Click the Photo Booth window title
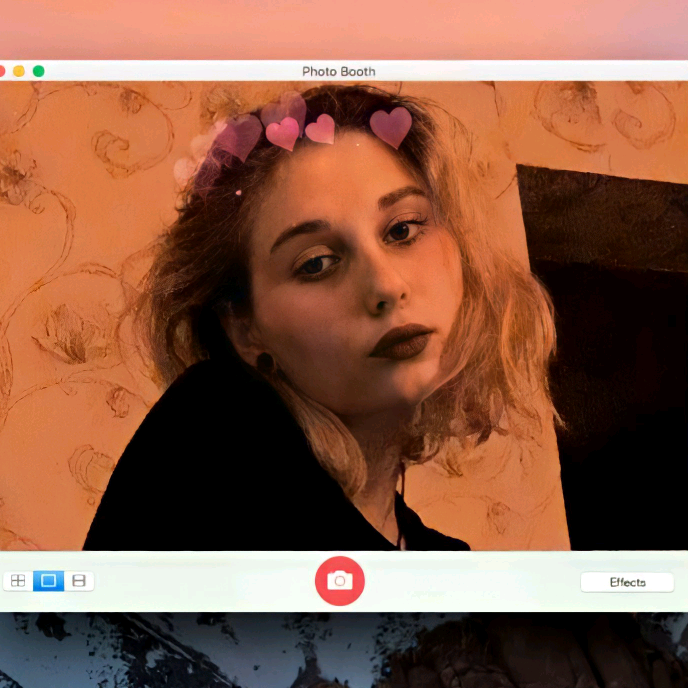Viewport: 688px width, 688px height. coord(339,71)
